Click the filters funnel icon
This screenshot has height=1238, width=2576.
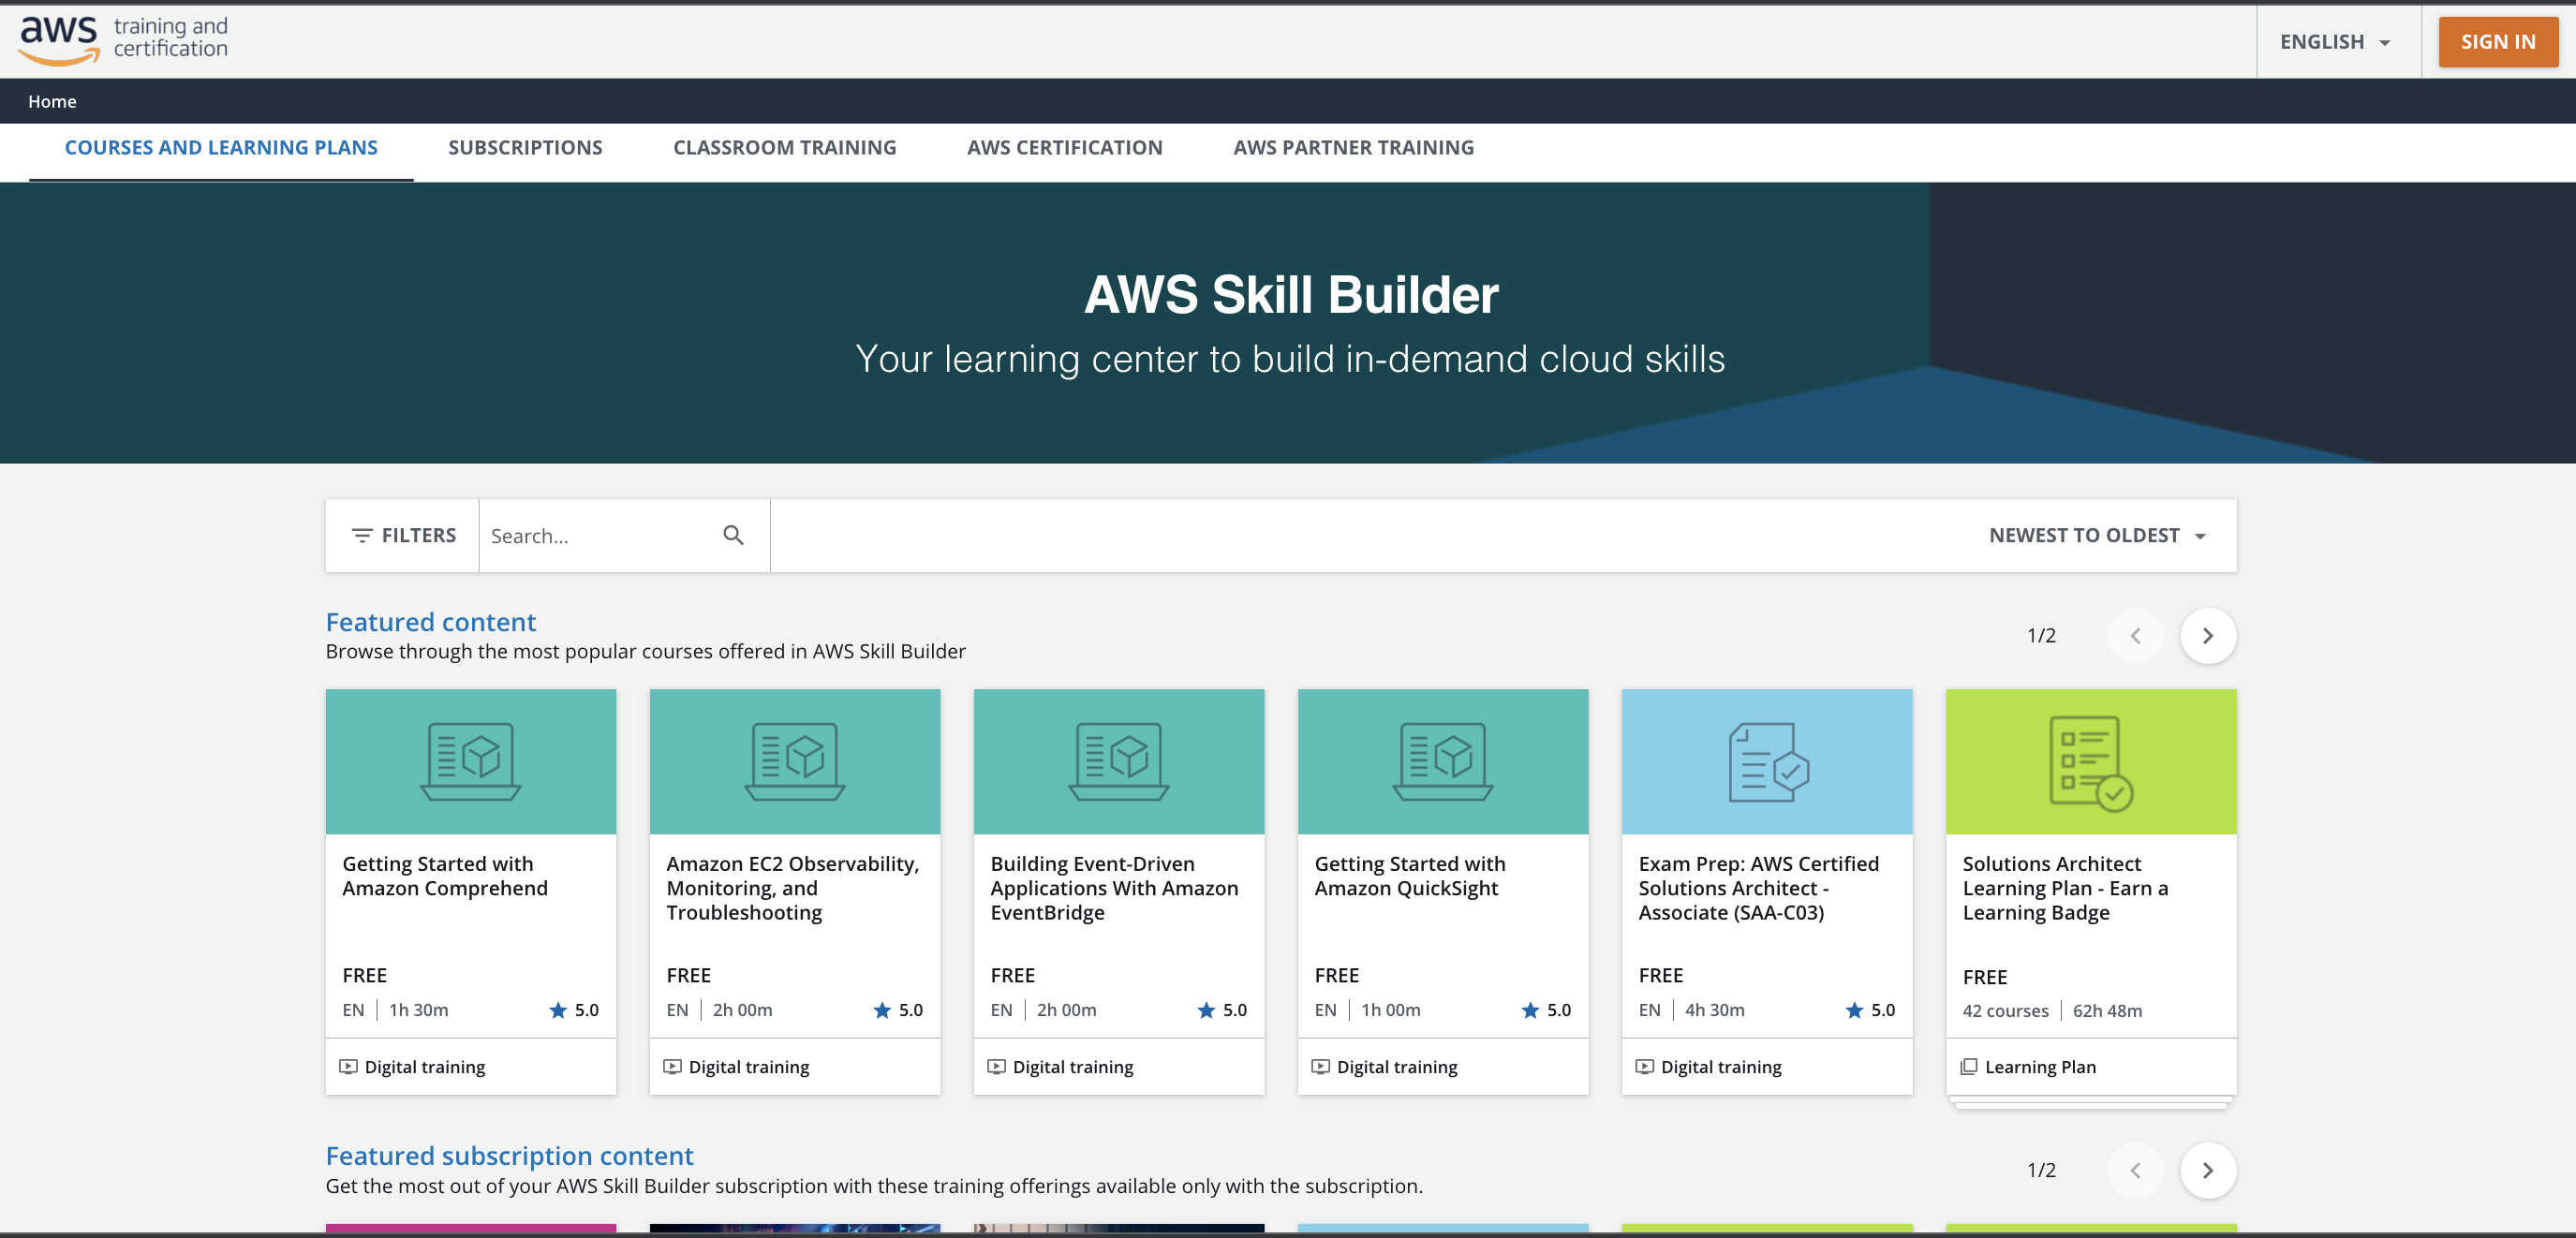click(x=362, y=536)
